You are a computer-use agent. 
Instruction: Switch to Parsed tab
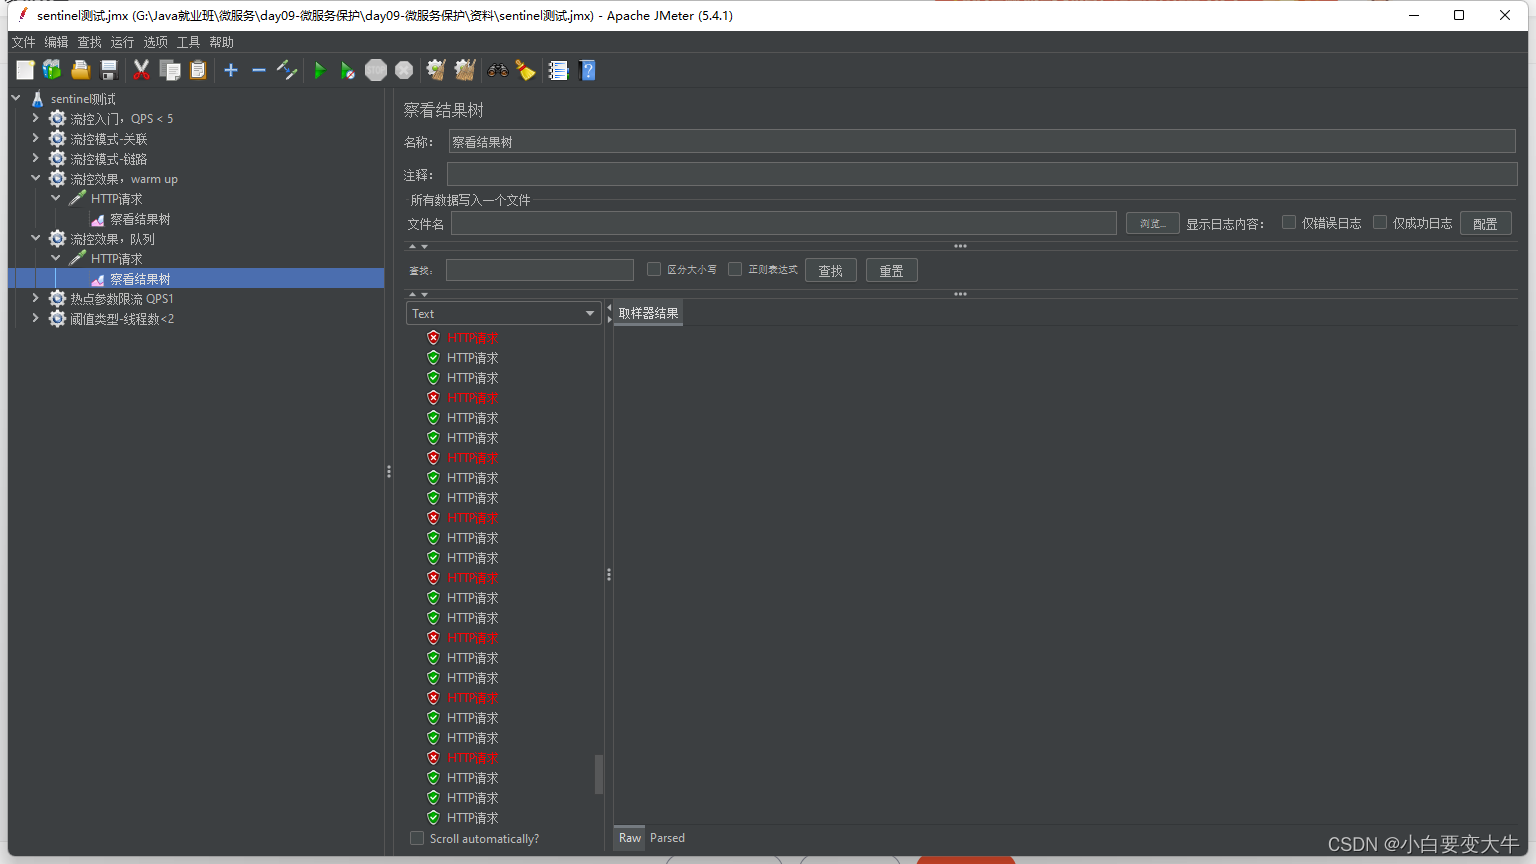pyautogui.click(x=667, y=838)
